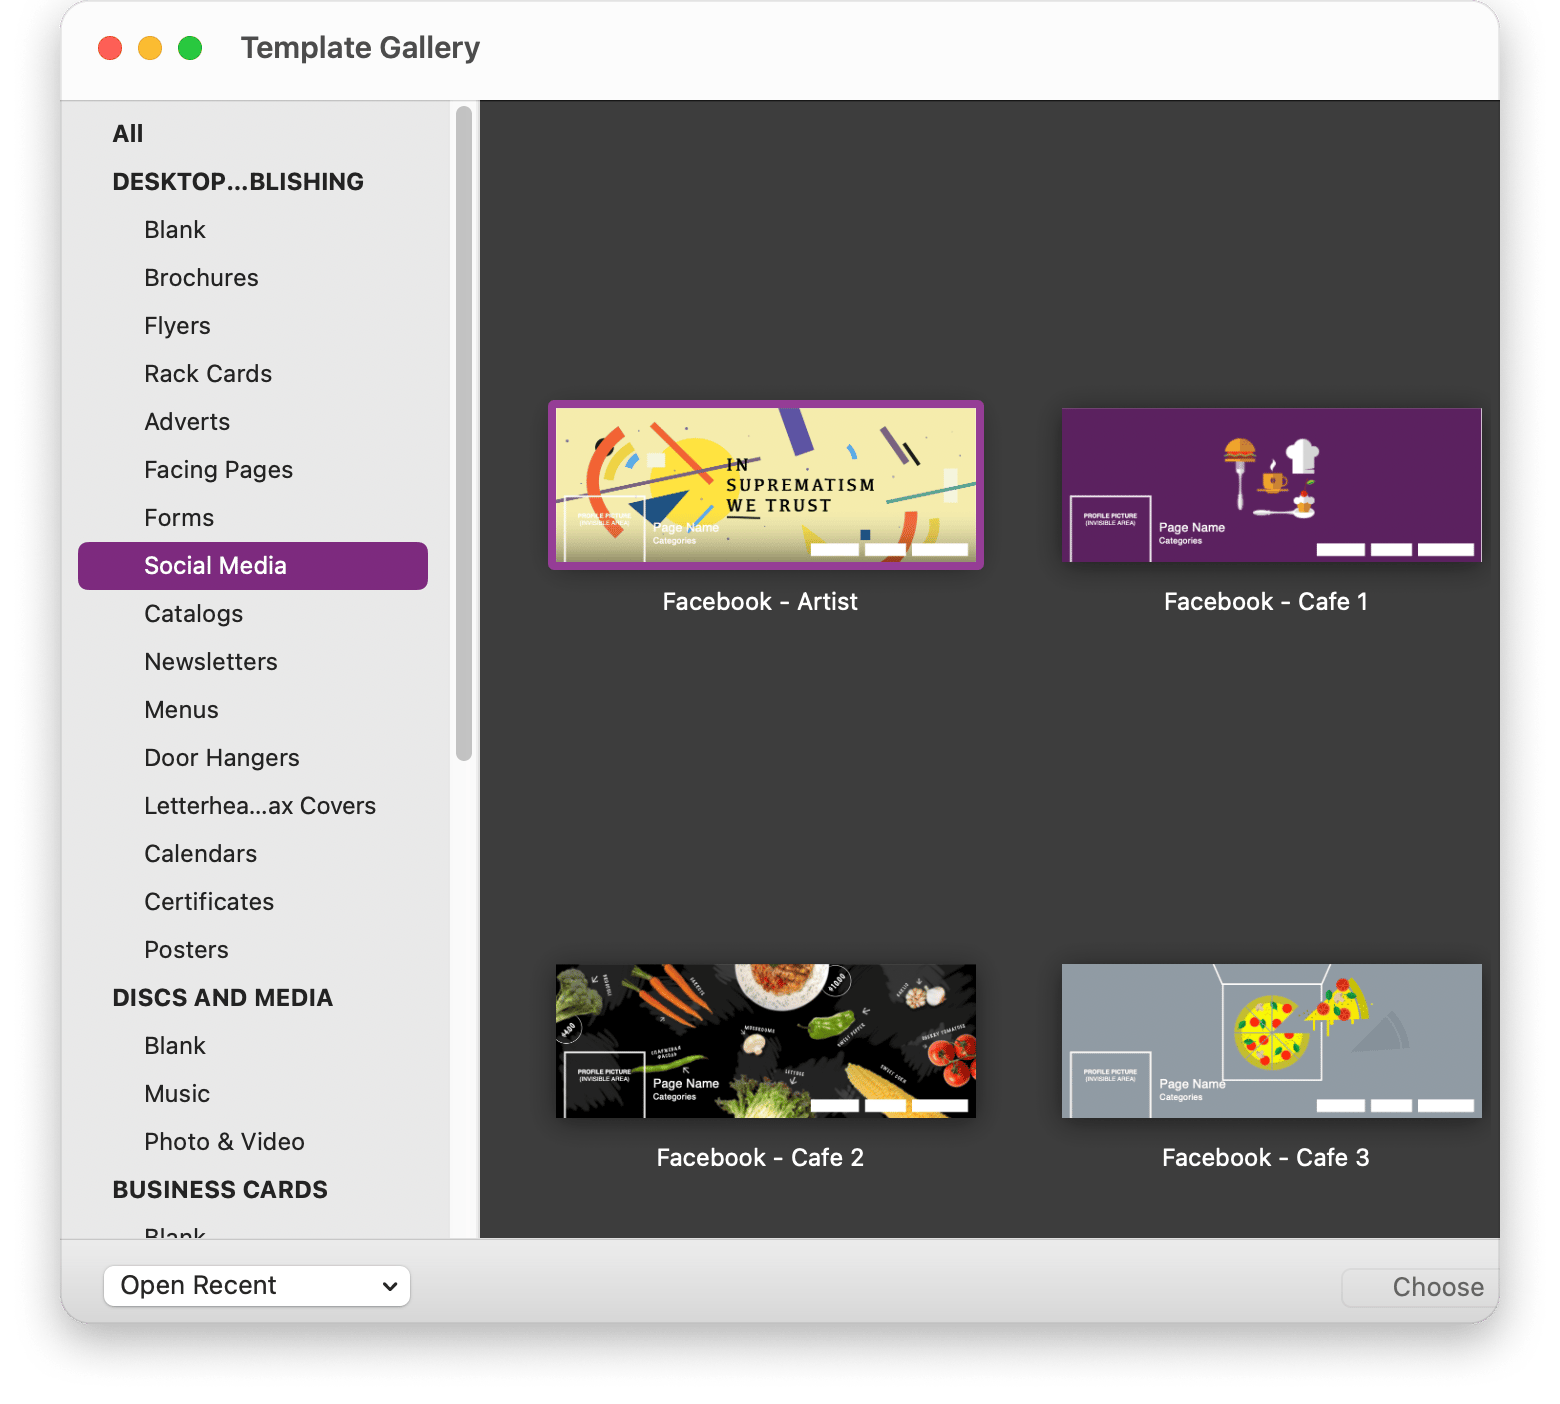The height and width of the screenshot is (1404, 1560).
Task: Browse the Newsletters templates
Action: click(x=211, y=662)
